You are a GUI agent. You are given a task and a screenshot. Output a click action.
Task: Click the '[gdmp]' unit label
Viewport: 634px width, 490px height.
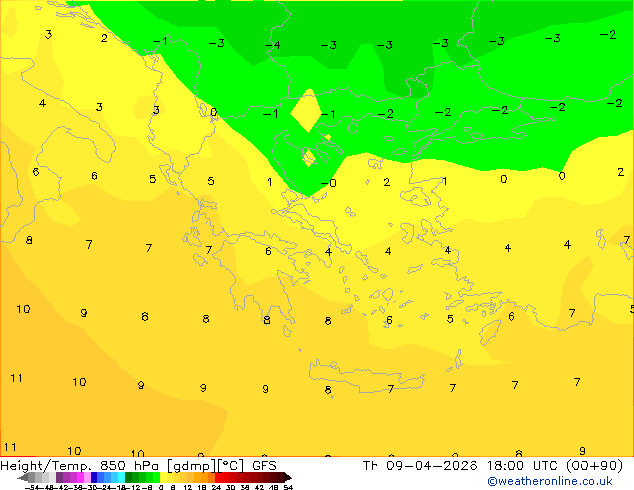click(191, 466)
